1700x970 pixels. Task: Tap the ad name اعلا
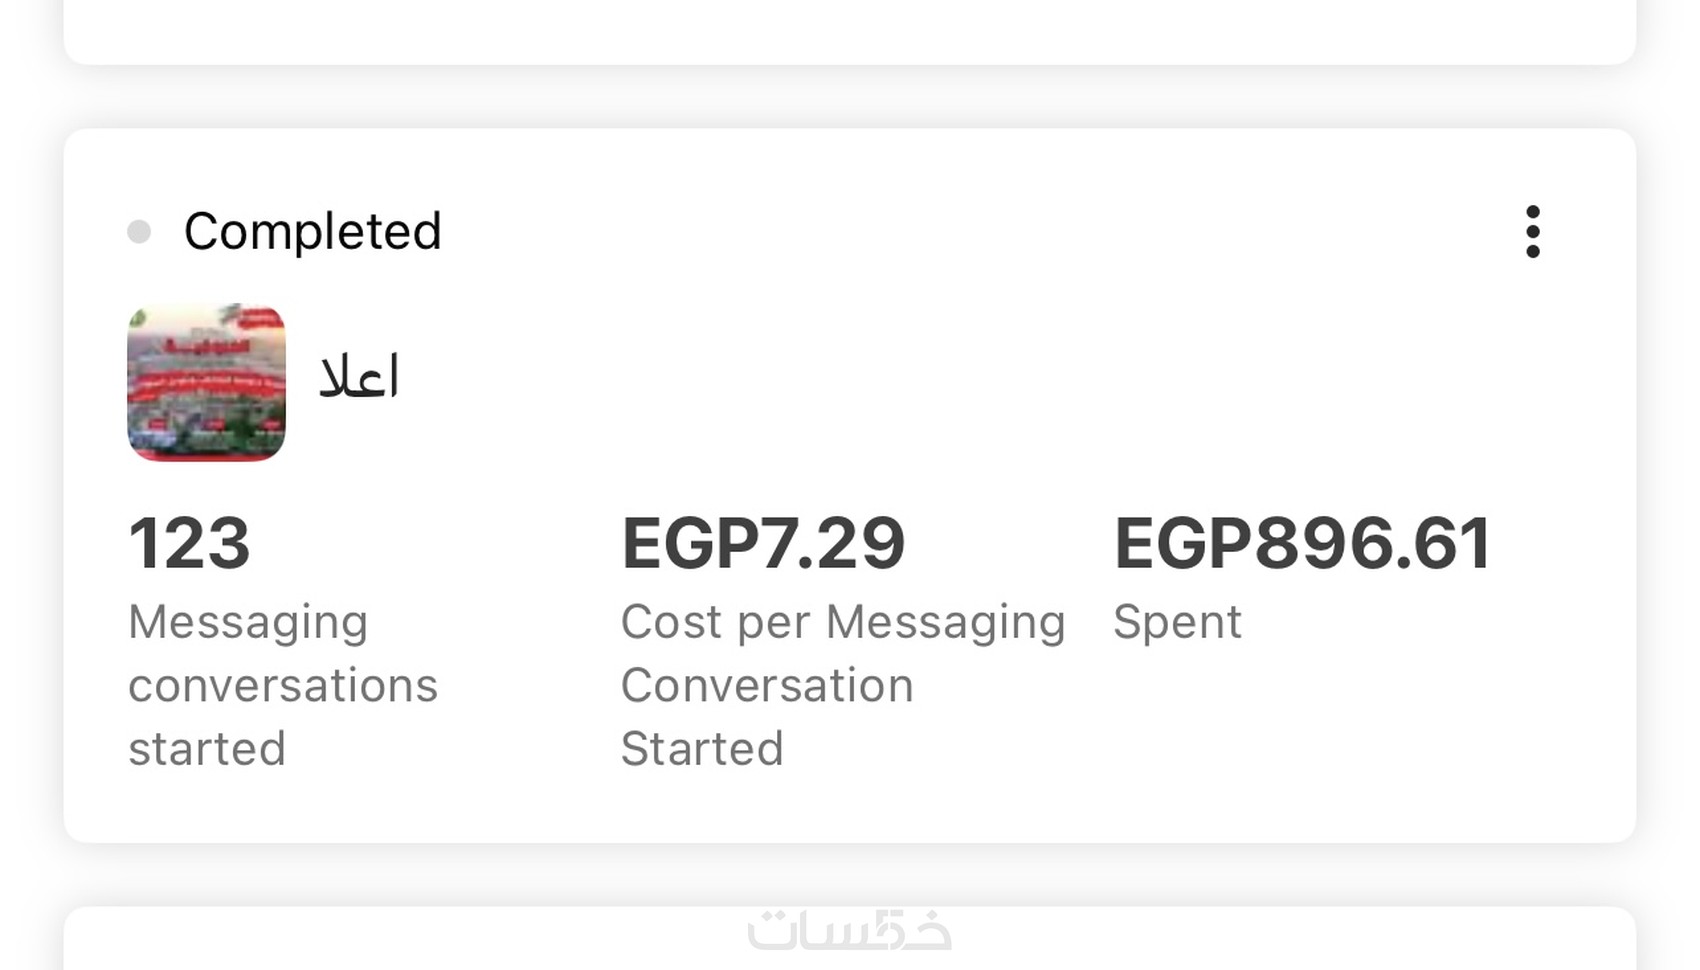pos(359,378)
